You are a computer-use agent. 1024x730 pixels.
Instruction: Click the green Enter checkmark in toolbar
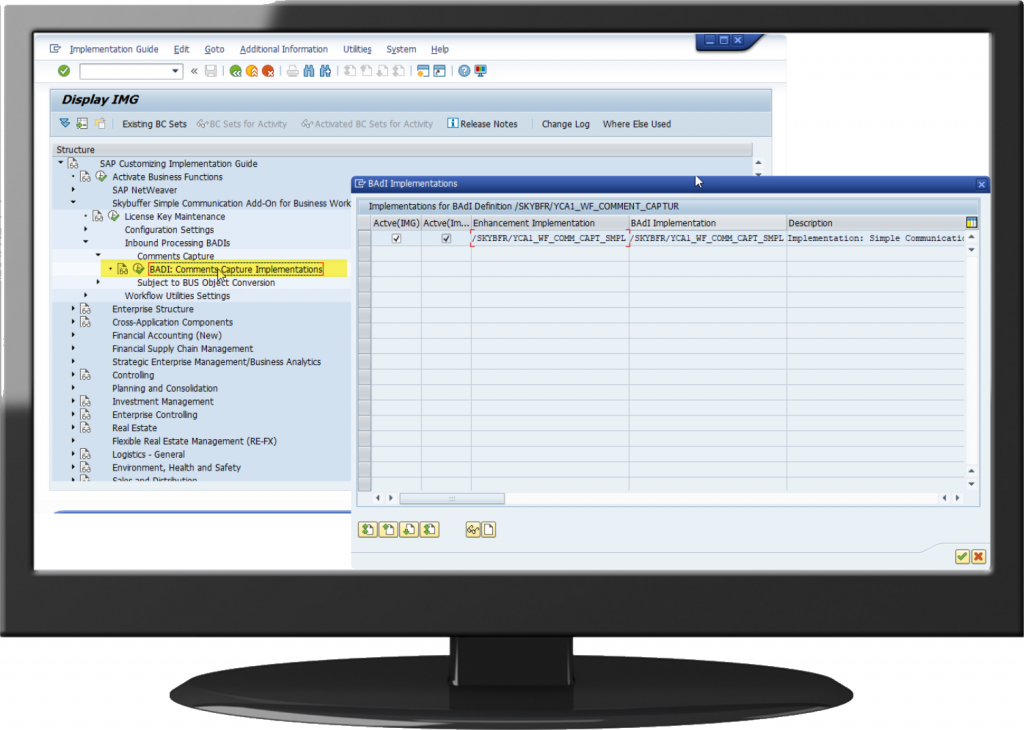[64, 71]
